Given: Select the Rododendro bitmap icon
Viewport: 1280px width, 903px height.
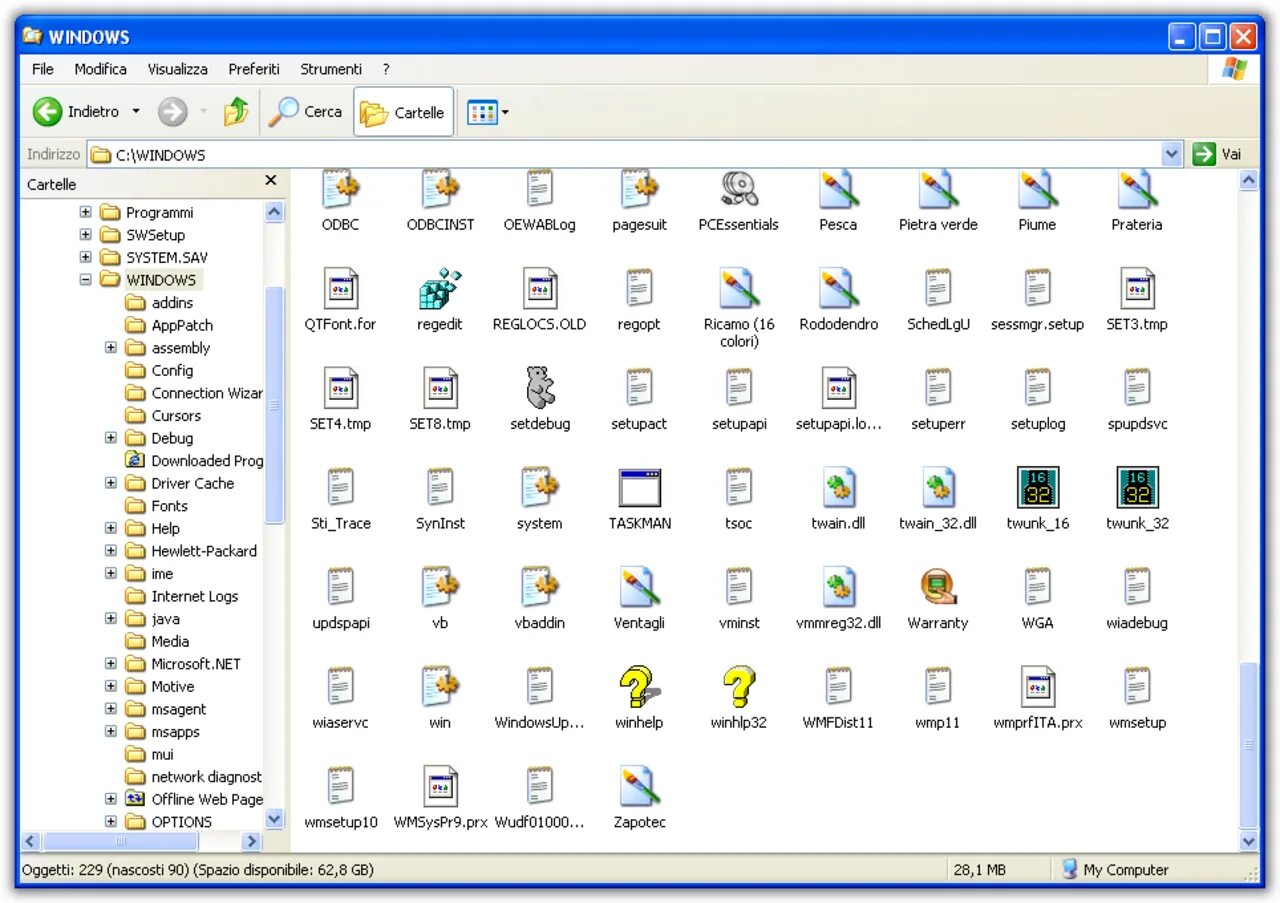Looking at the screenshot, I should point(838,289).
